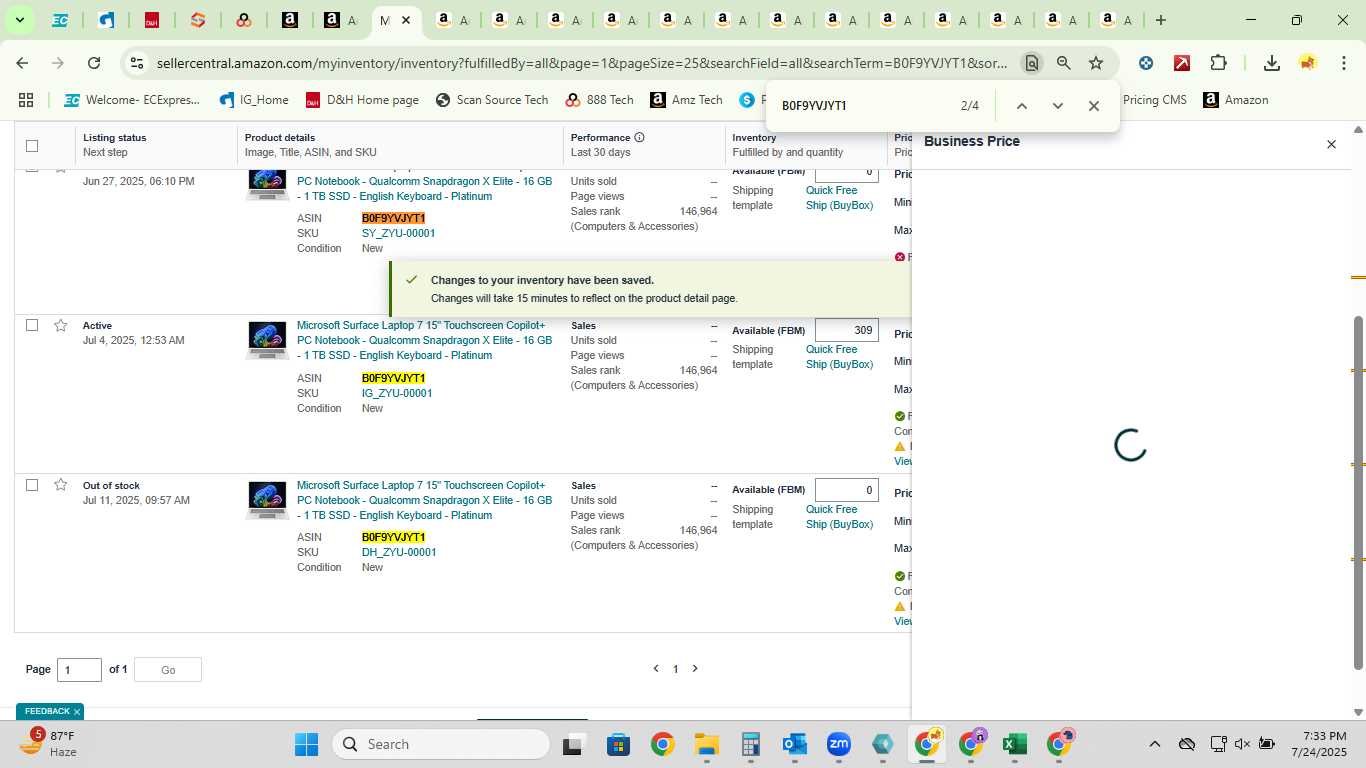Reload the Seller Central page
Image resolution: width=1366 pixels, height=768 pixels.
tap(94, 63)
